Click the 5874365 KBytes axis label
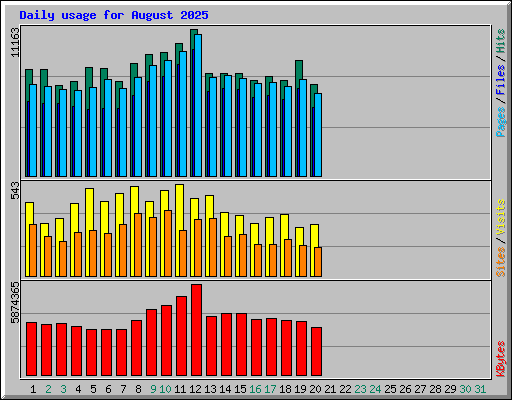The width and height of the screenshot is (512, 400). click(15, 302)
